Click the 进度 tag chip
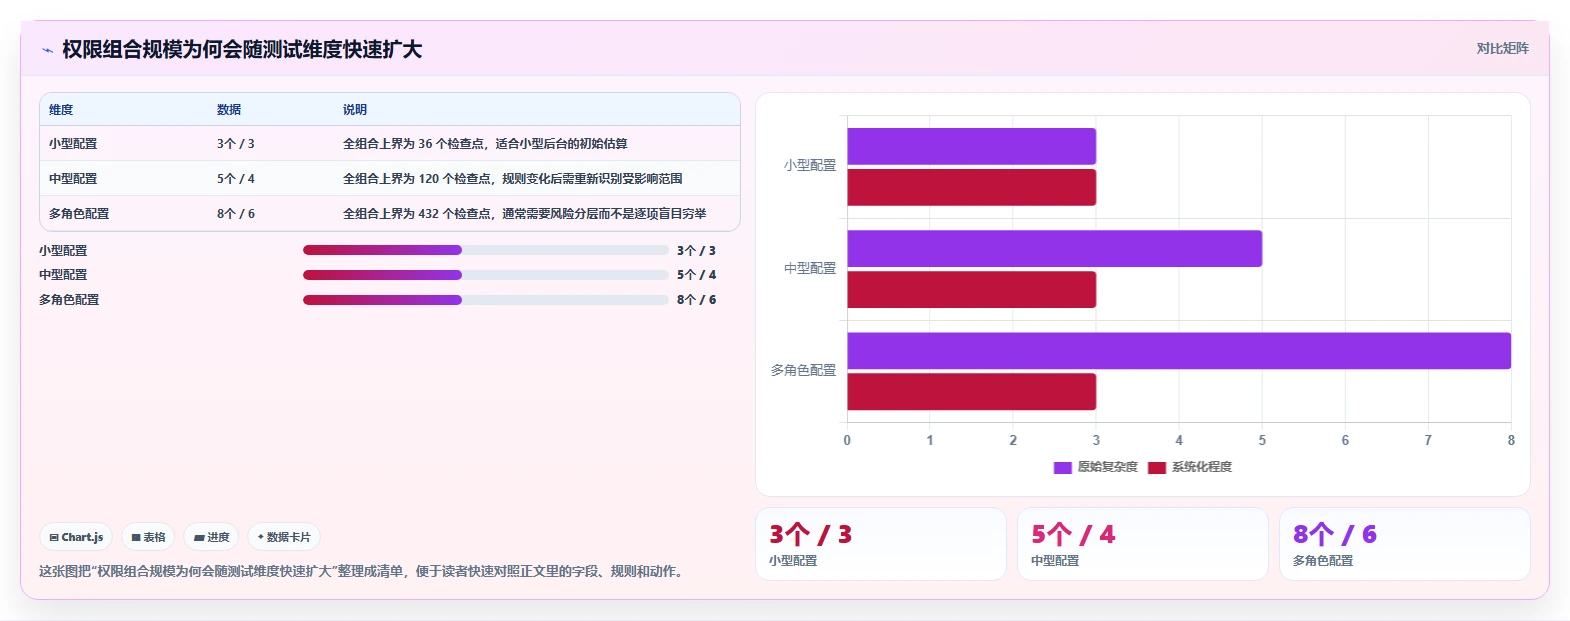 click(x=211, y=537)
